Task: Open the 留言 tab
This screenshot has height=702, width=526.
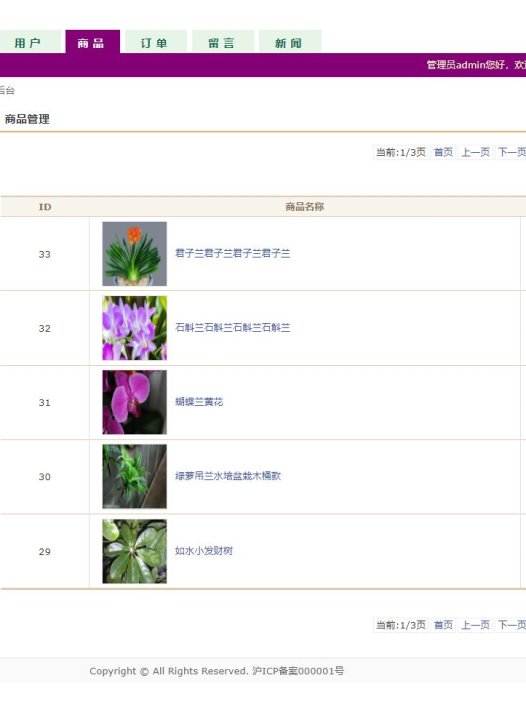Action: (223, 42)
